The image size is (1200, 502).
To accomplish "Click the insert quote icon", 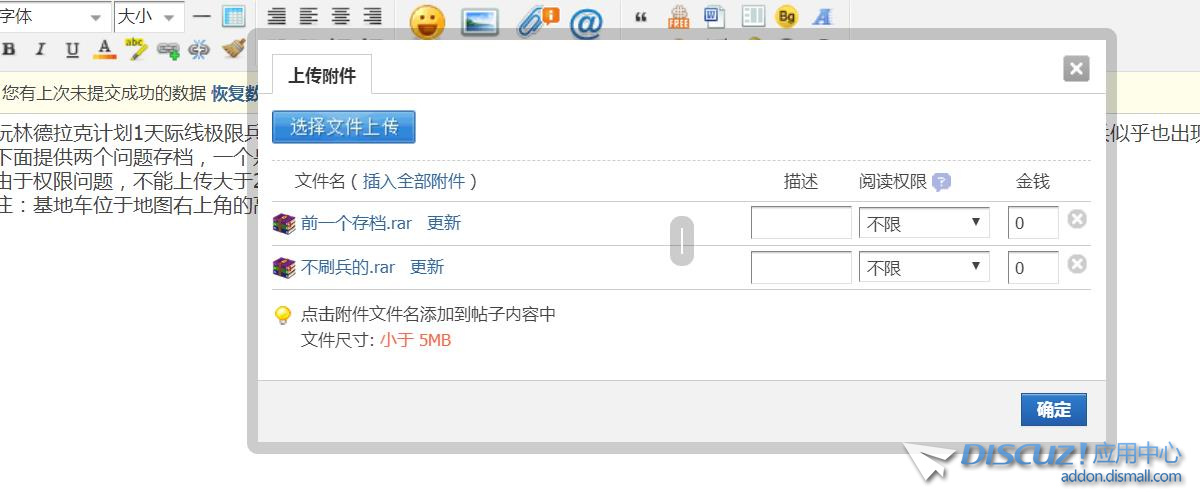I will [x=641, y=17].
